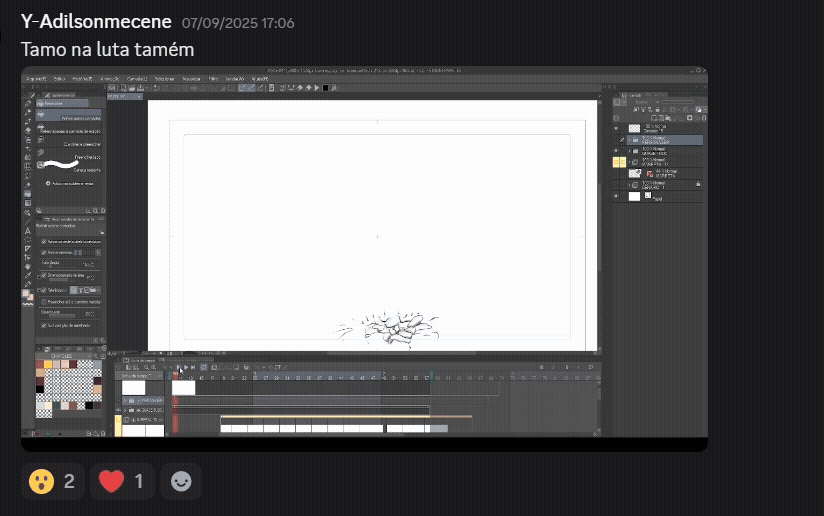The height and width of the screenshot is (516, 824).
Task: Click the Undo arrow in command bar
Action: point(156,88)
